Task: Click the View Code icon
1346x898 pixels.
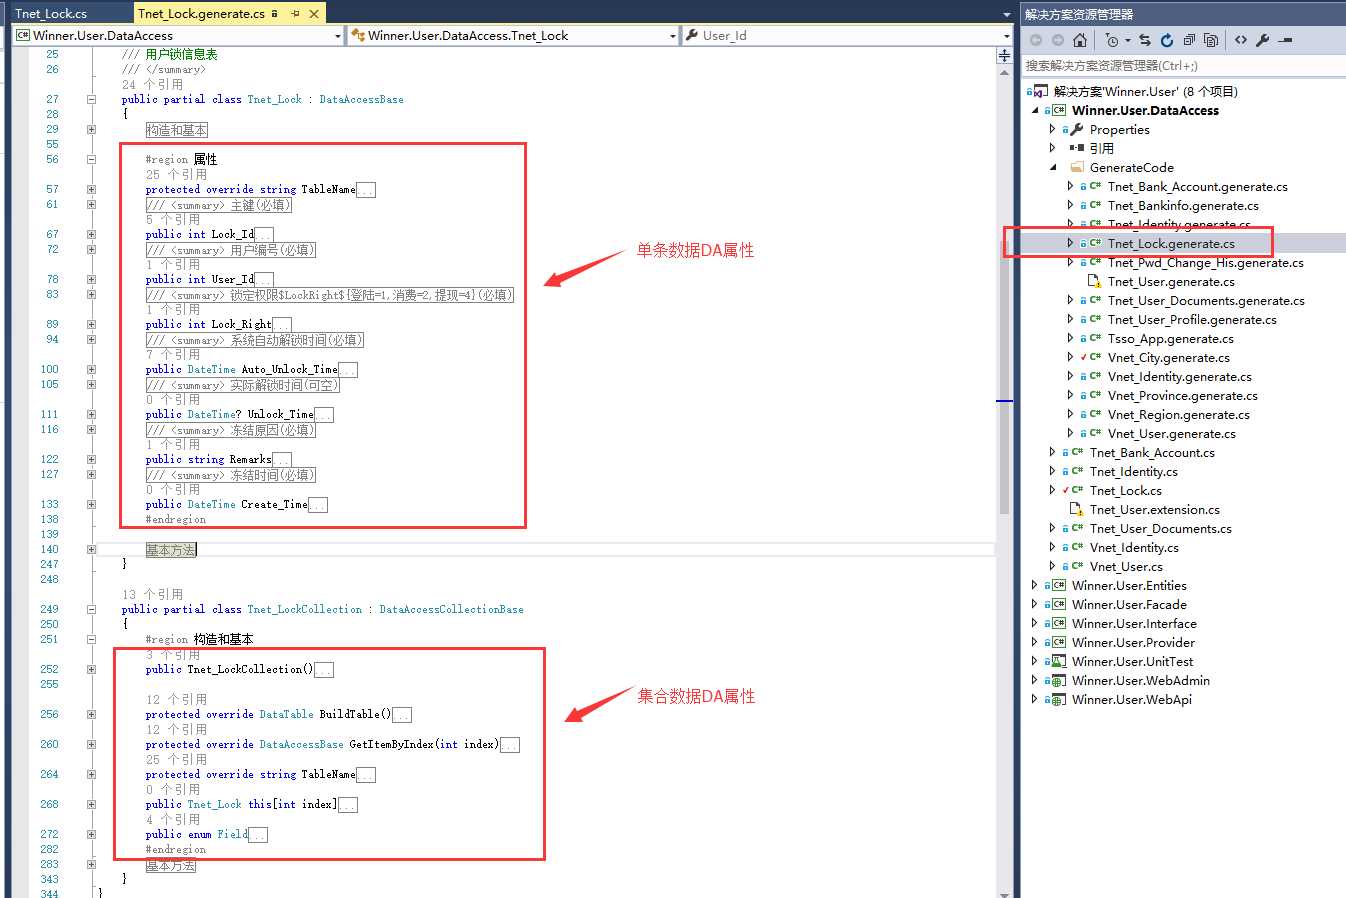Action: [x=1240, y=40]
